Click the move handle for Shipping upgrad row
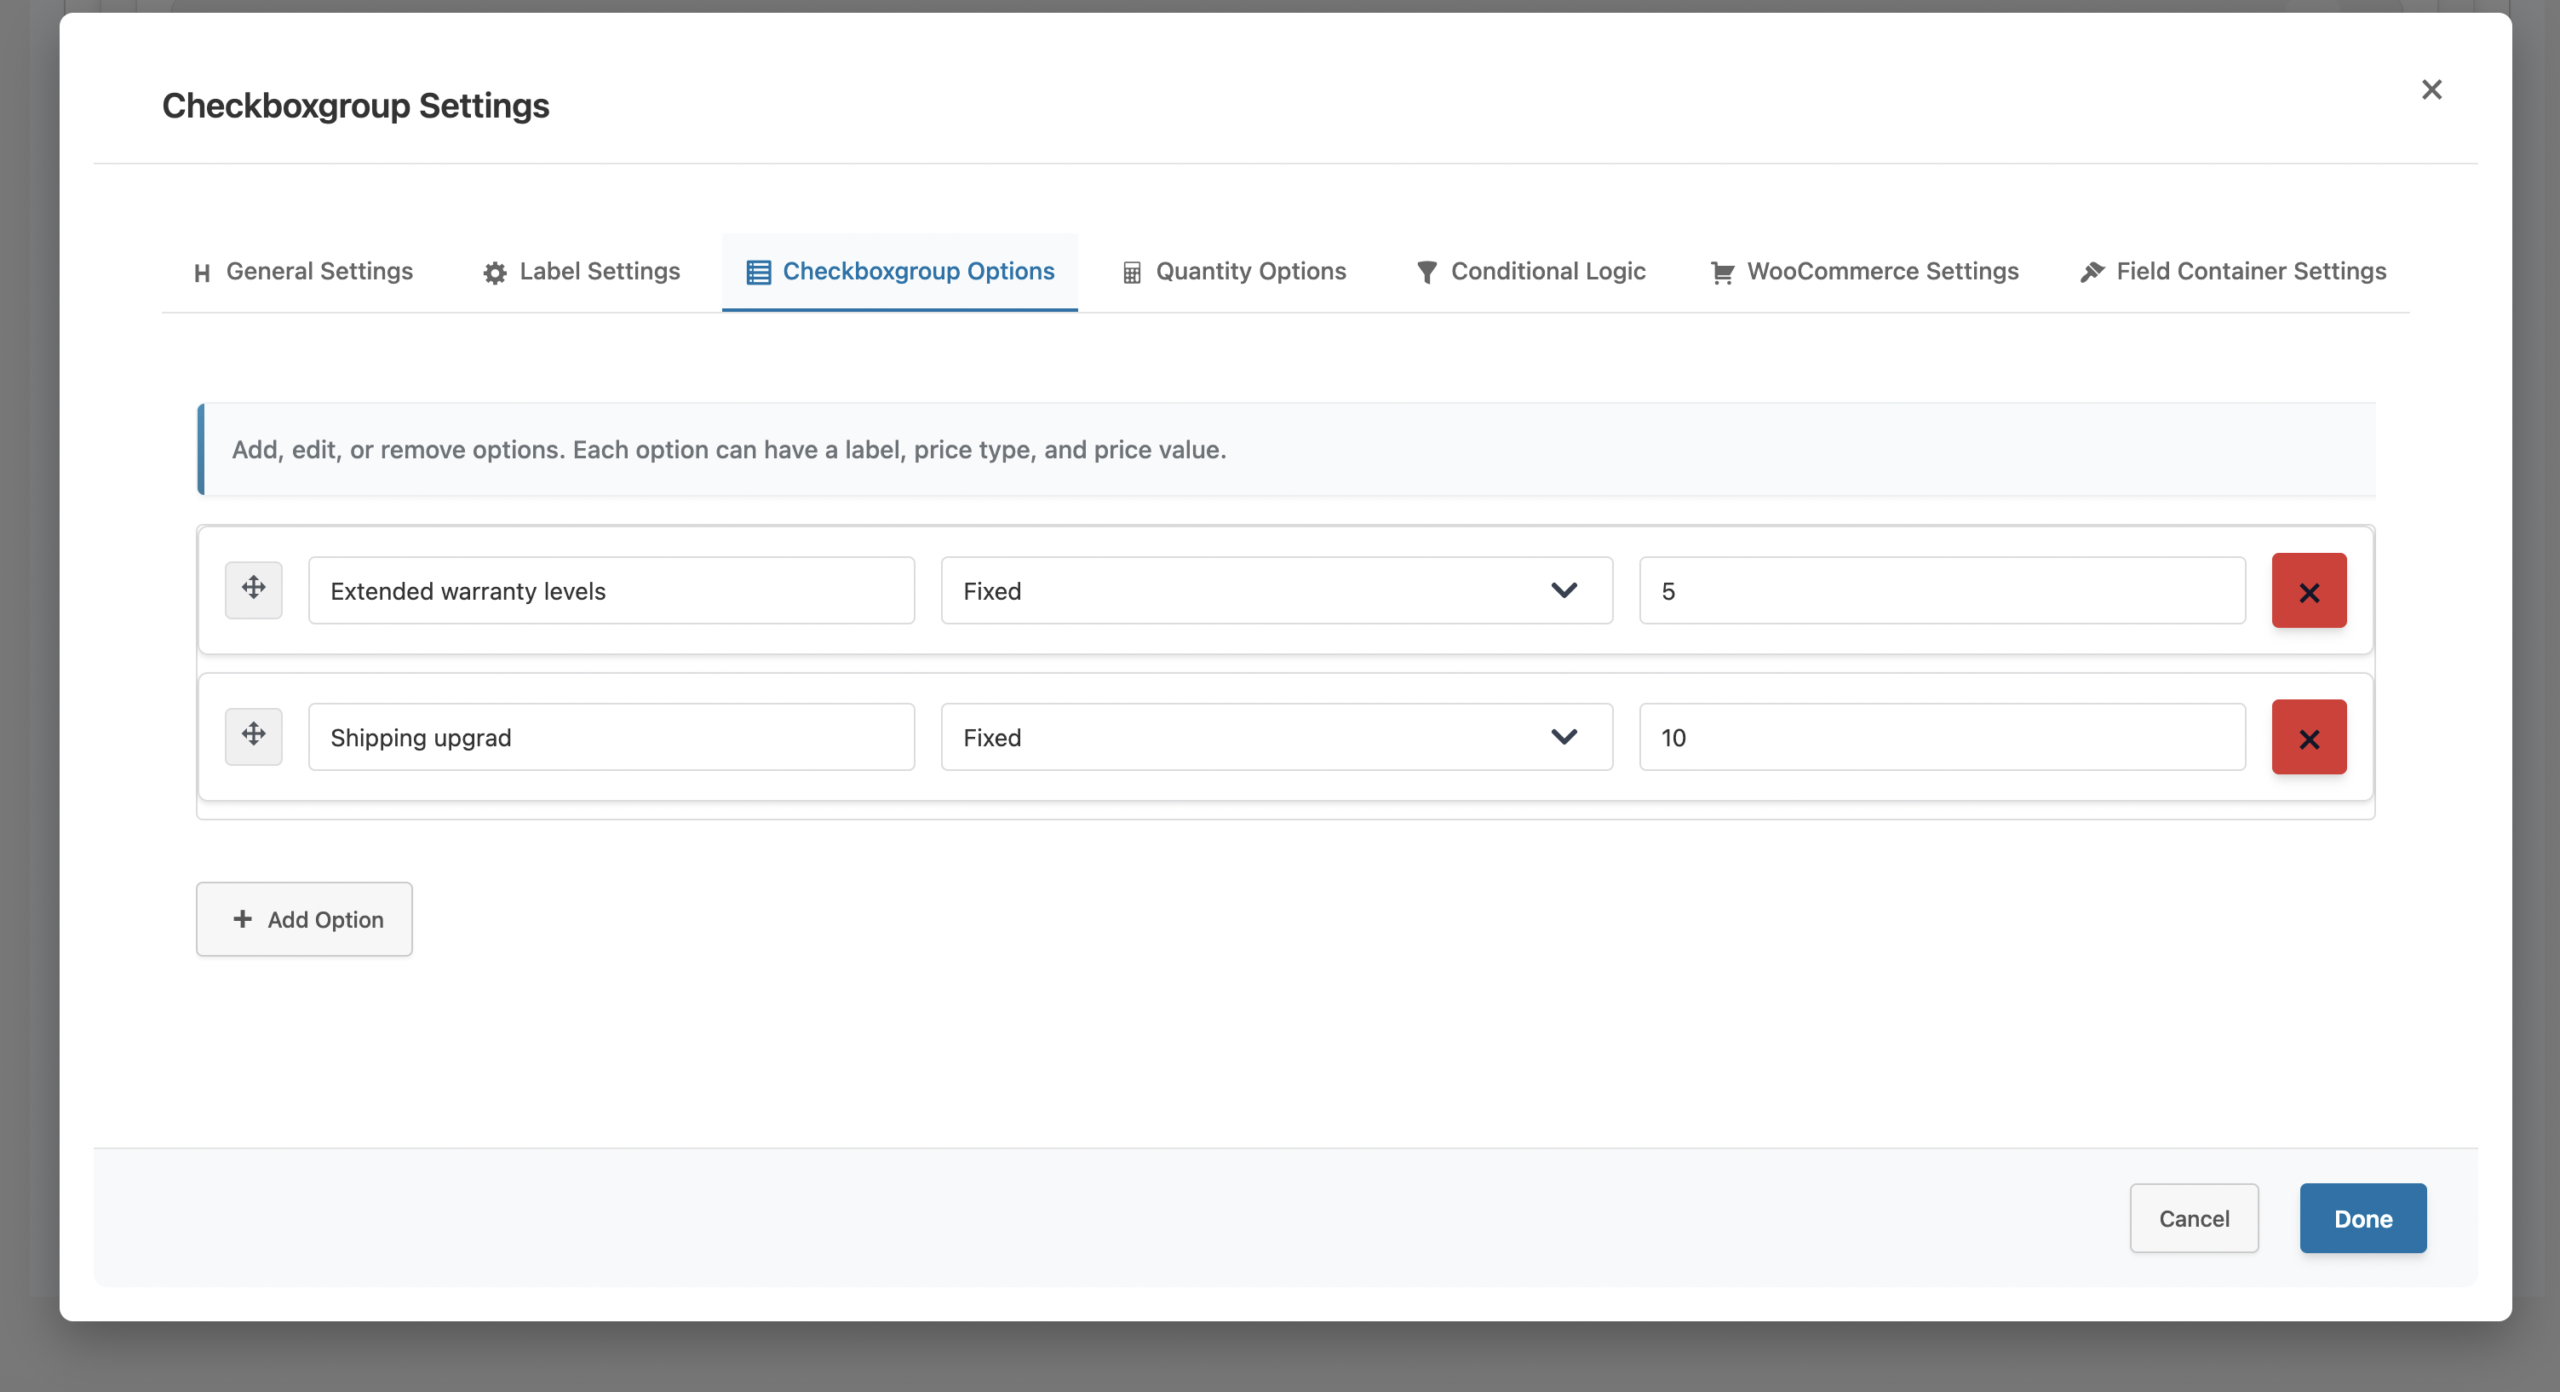Image resolution: width=2560 pixels, height=1392 pixels. click(253, 735)
